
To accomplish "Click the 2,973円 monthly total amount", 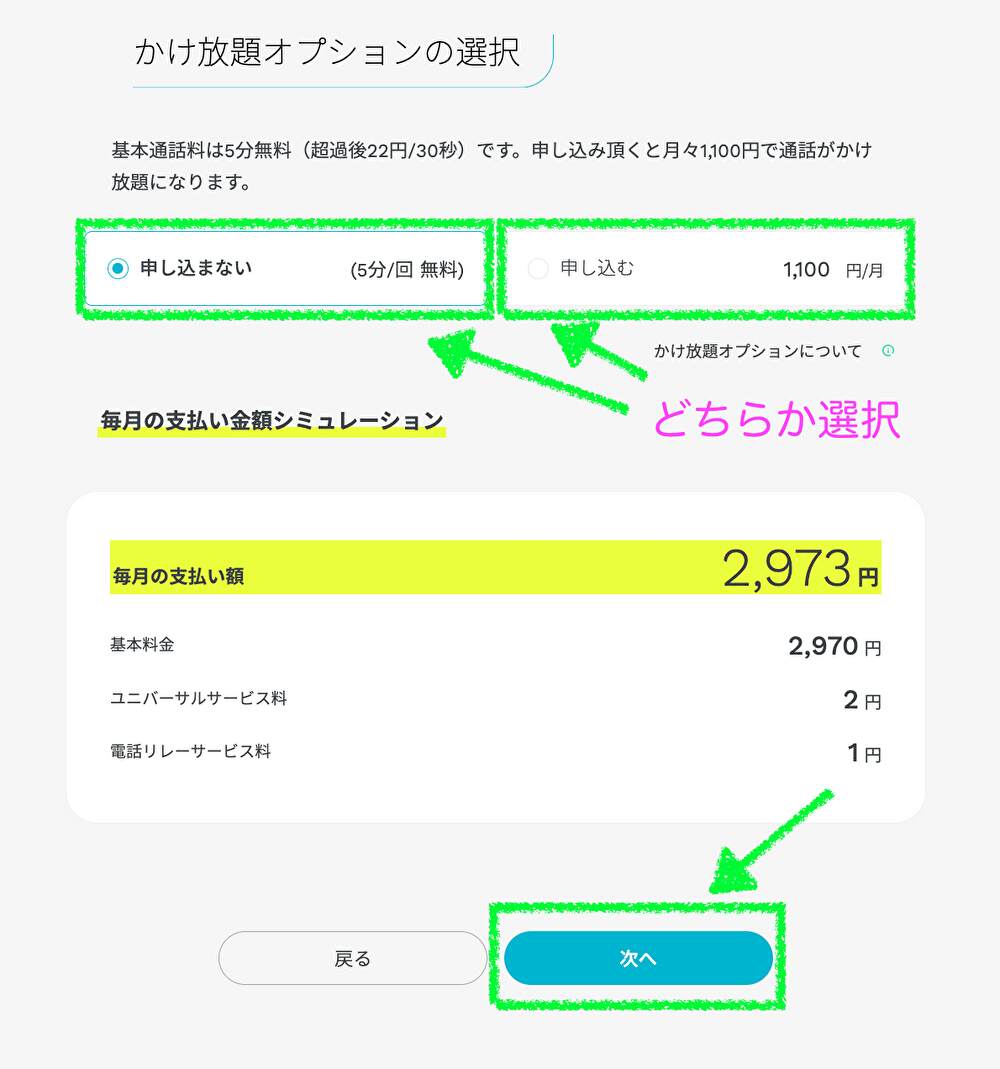I will point(799,569).
